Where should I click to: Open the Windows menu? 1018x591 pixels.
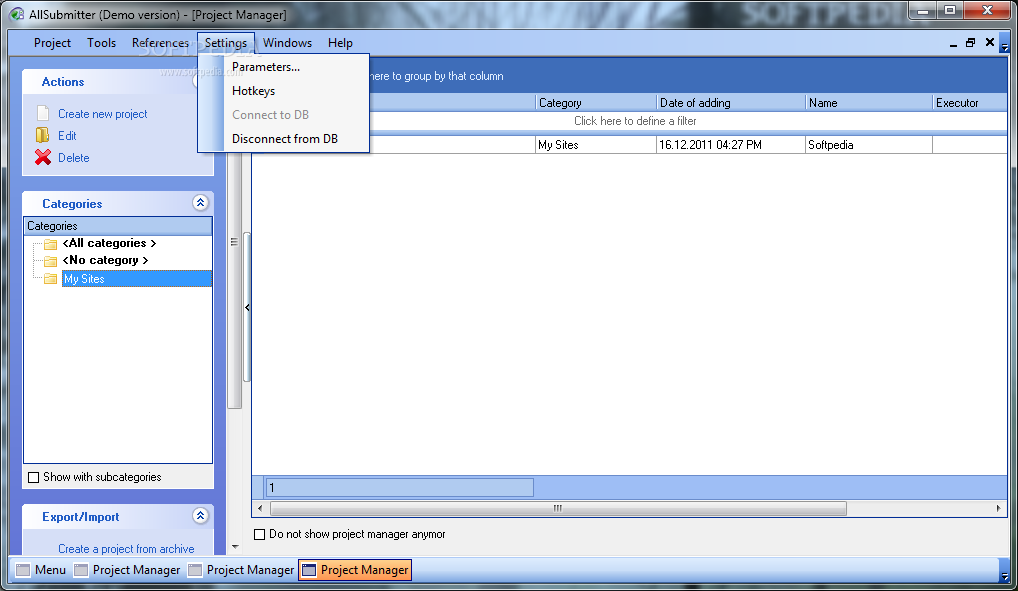[x=287, y=43]
